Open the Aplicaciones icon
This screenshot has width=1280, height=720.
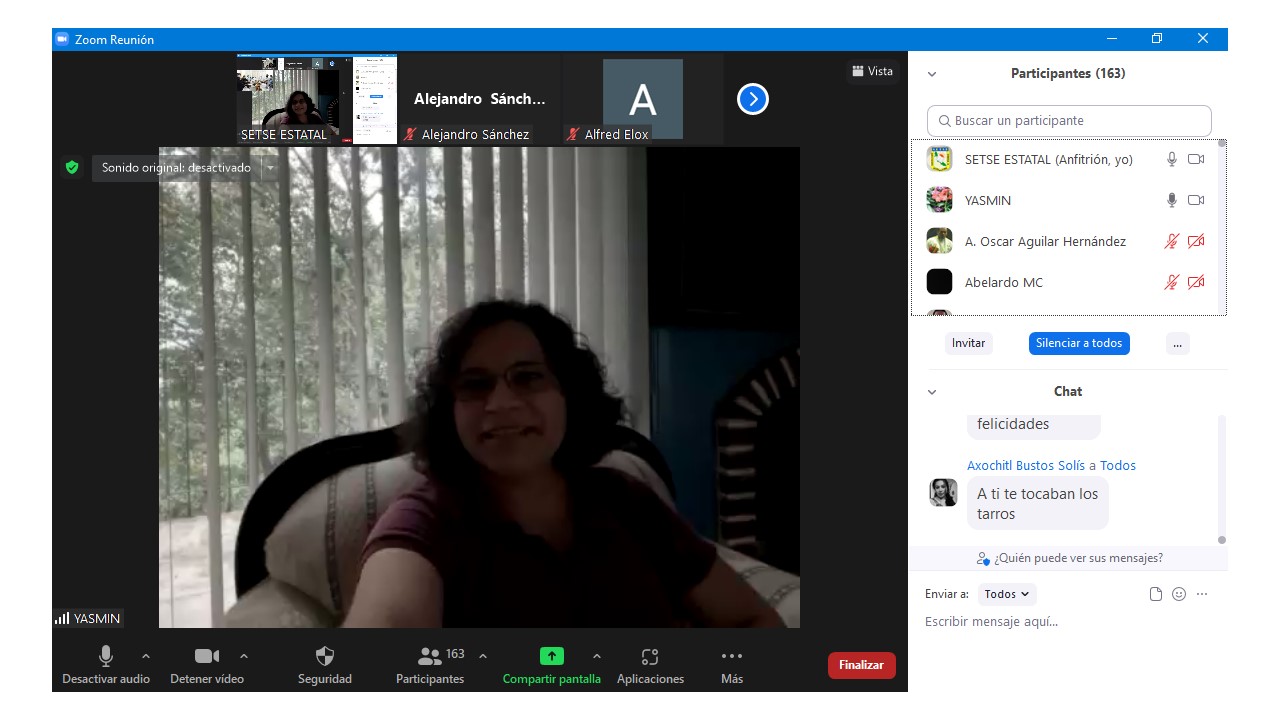(650, 656)
